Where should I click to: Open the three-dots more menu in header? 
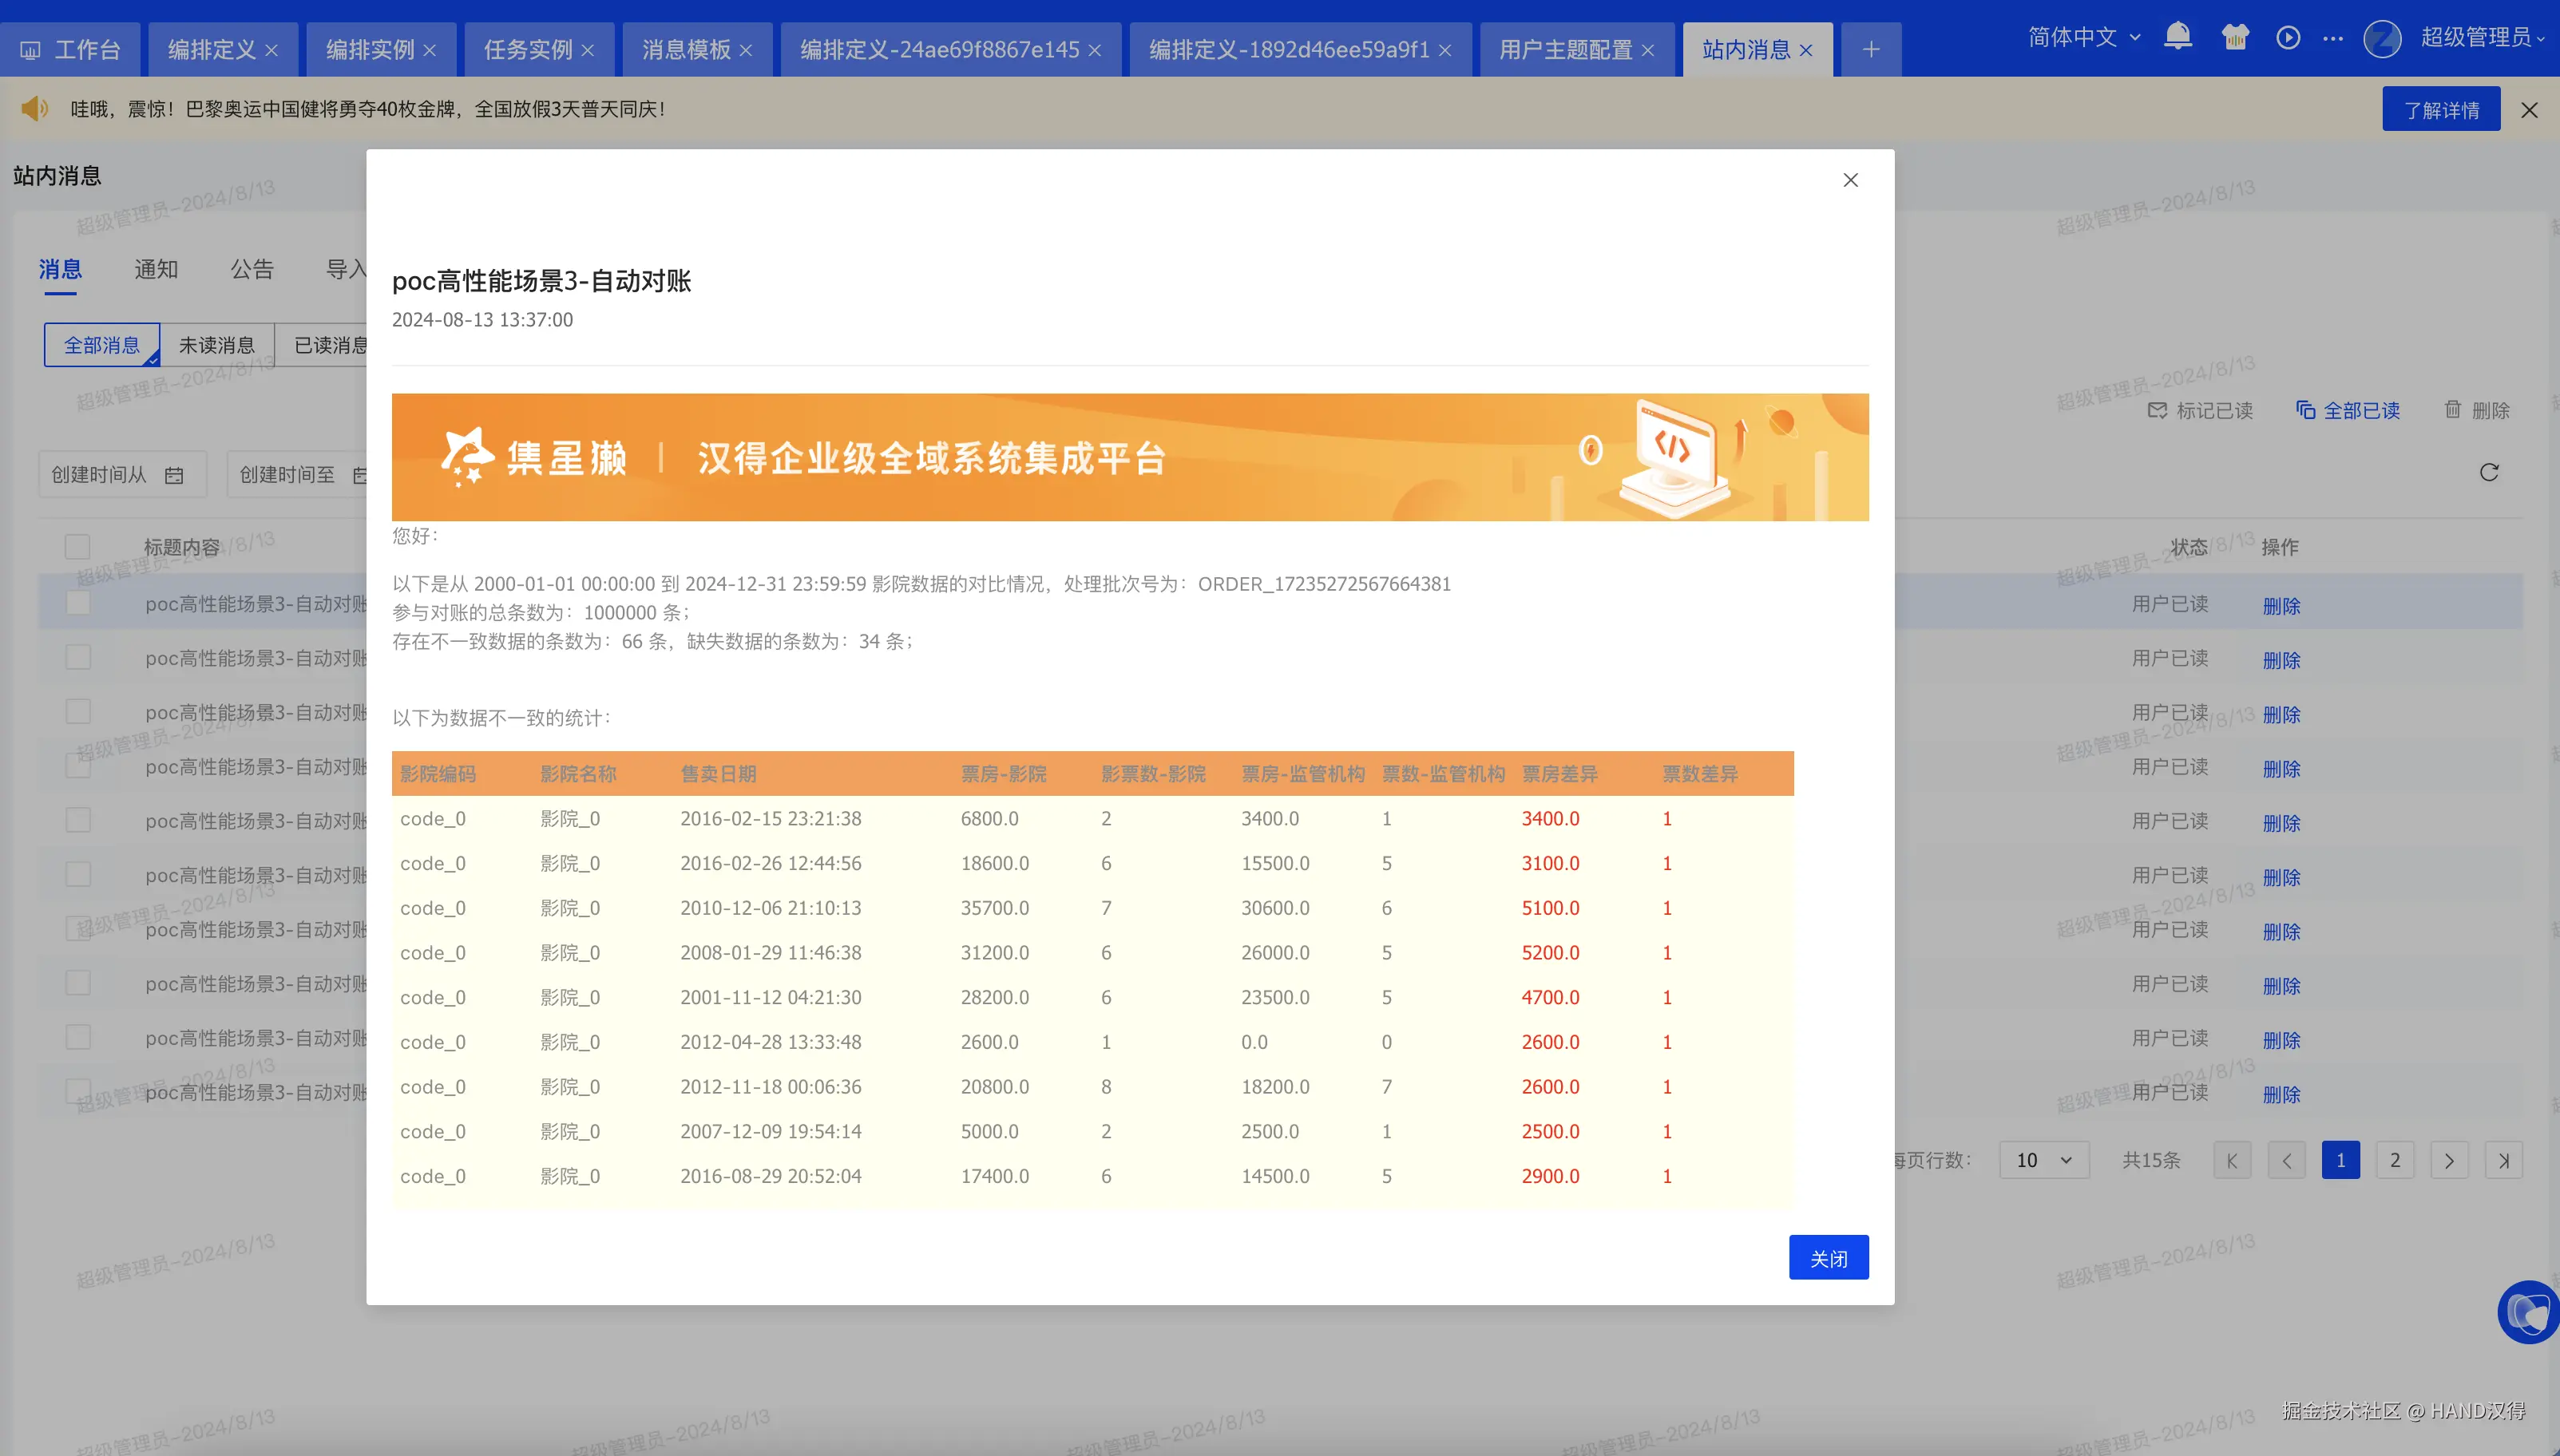(x=2333, y=38)
